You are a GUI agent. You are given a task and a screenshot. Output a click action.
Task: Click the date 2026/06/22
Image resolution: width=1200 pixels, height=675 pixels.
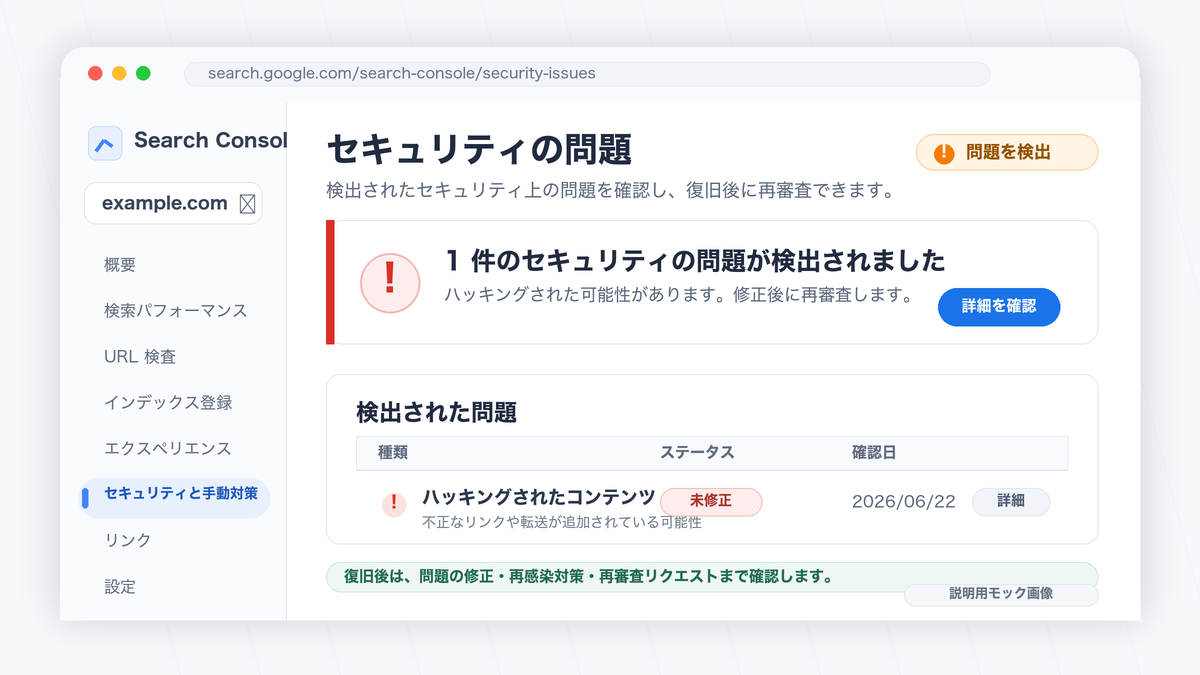[x=904, y=502]
